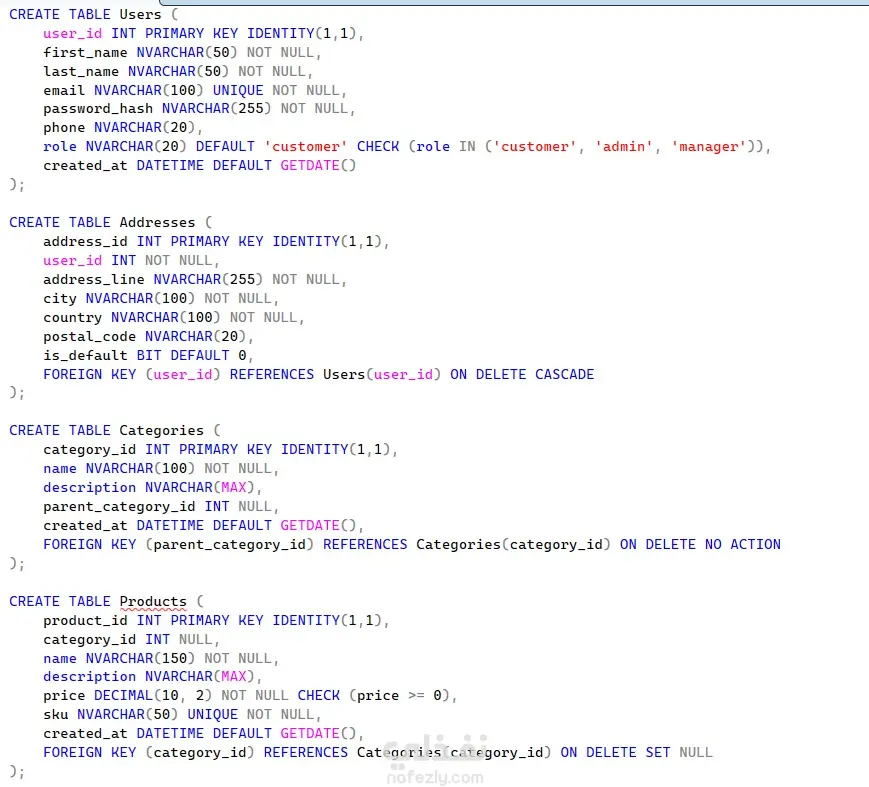Click the address_line column name

click(94, 280)
